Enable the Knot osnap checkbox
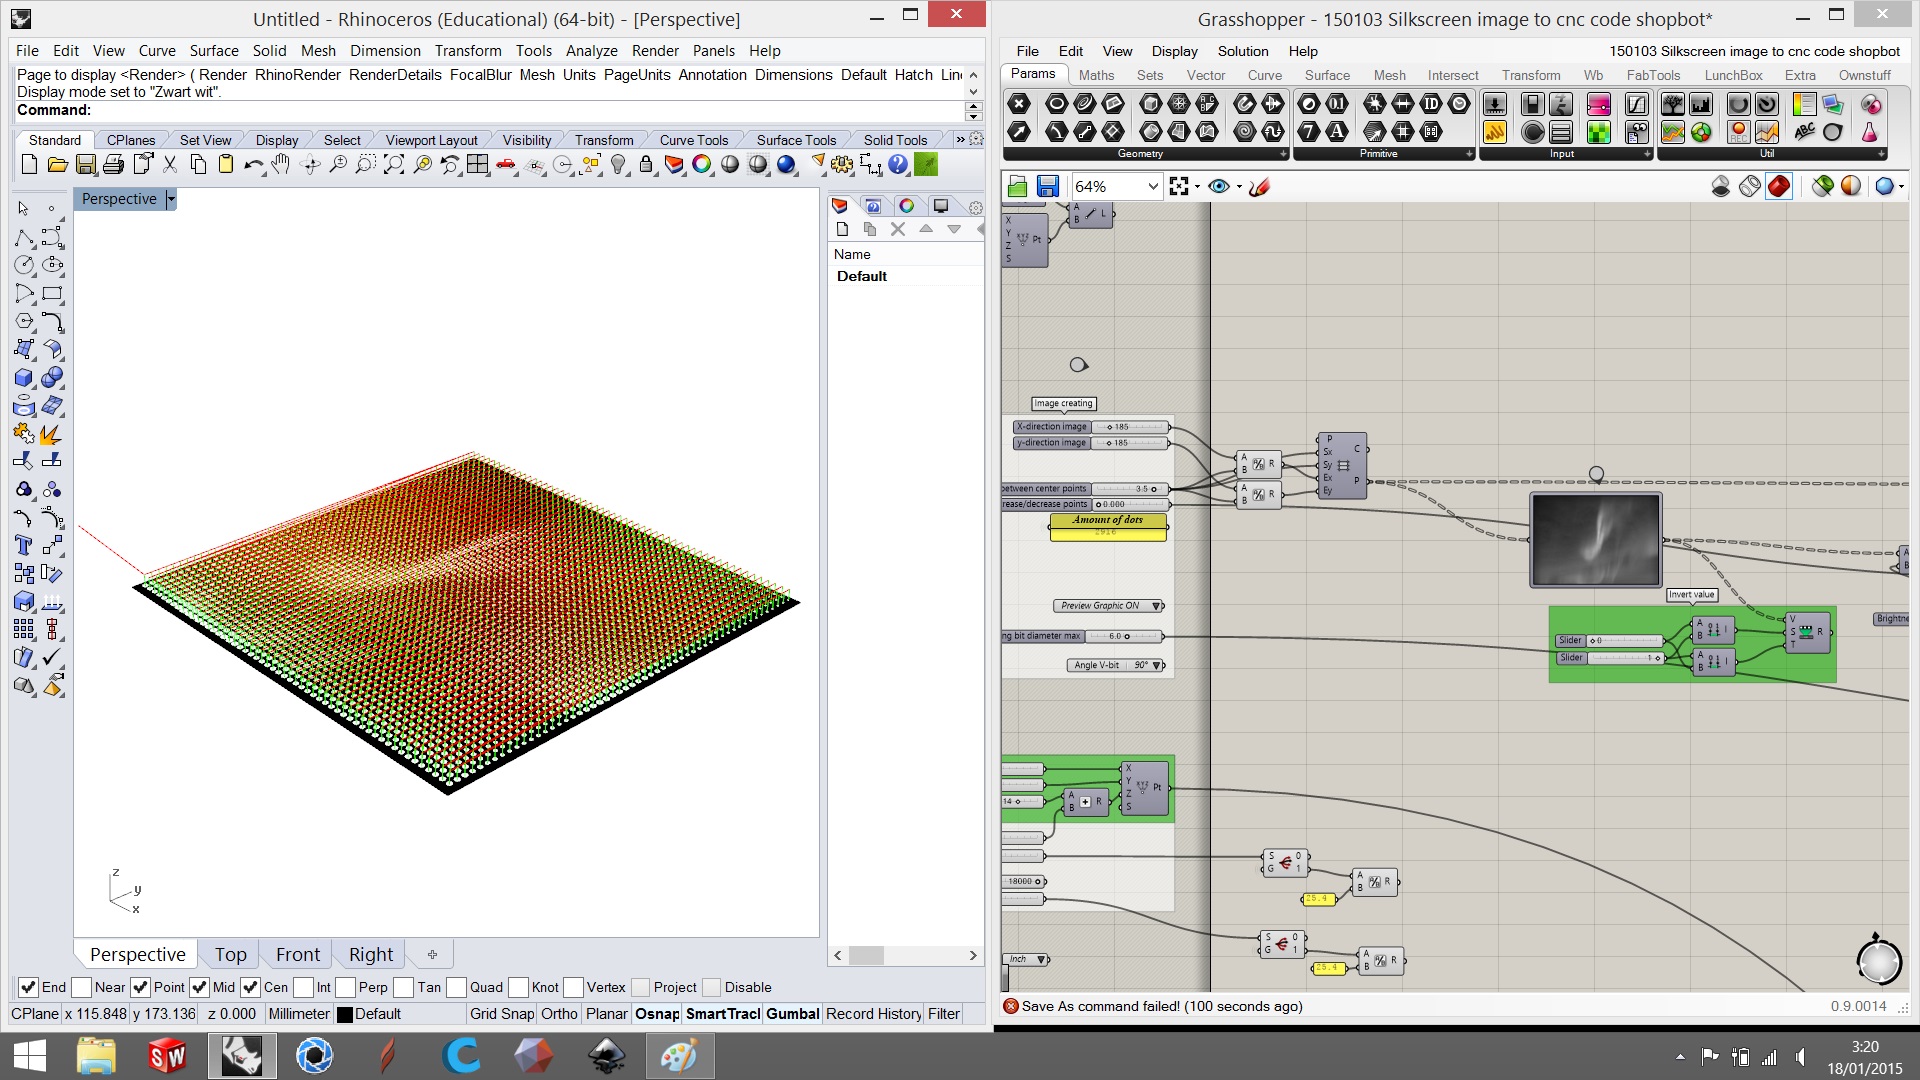The height and width of the screenshot is (1080, 1920). 518,987
